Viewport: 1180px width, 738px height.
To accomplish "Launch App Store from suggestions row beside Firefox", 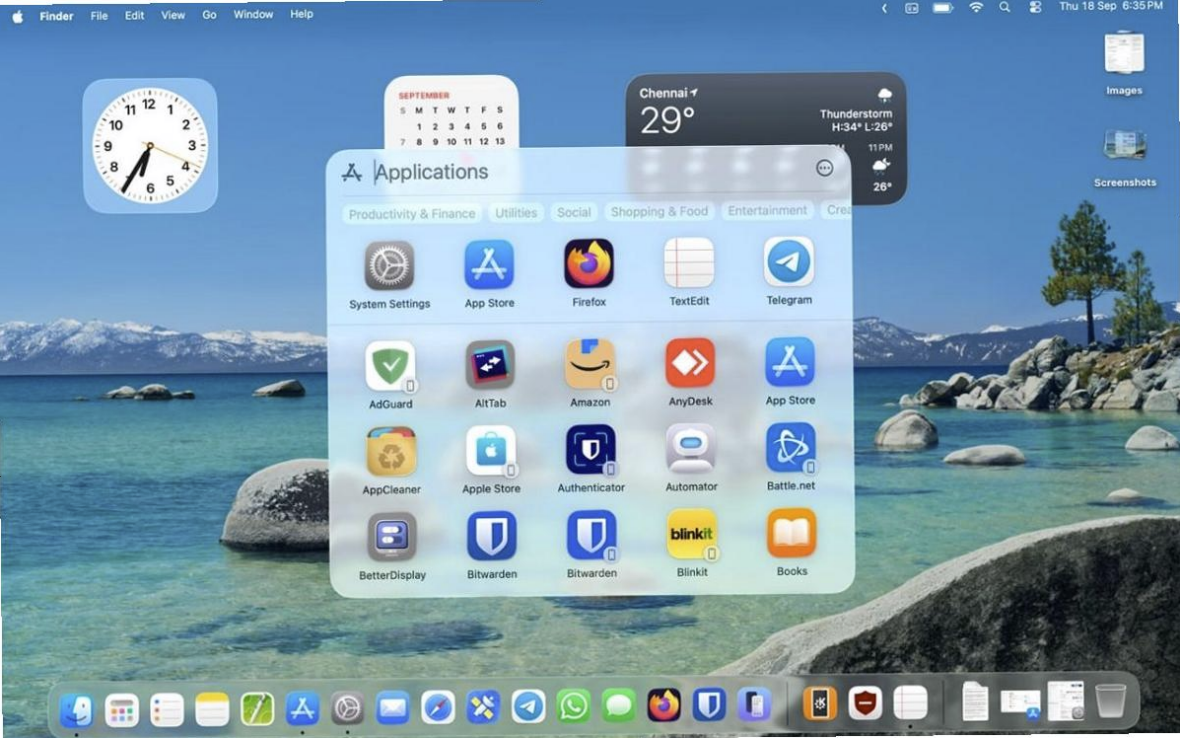I will 489,265.
